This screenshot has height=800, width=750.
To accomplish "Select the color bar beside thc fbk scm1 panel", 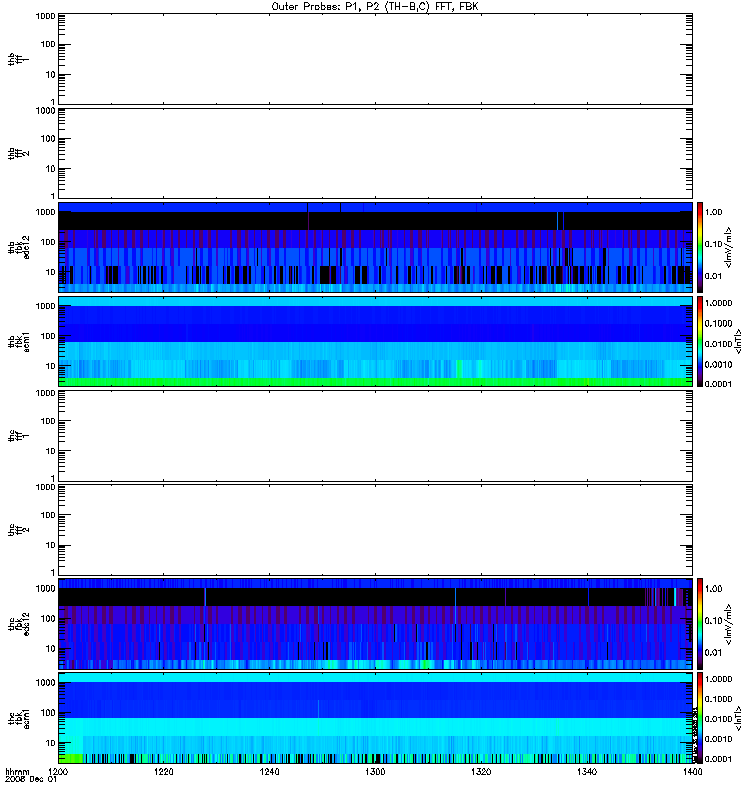I will [x=700, y=718].
